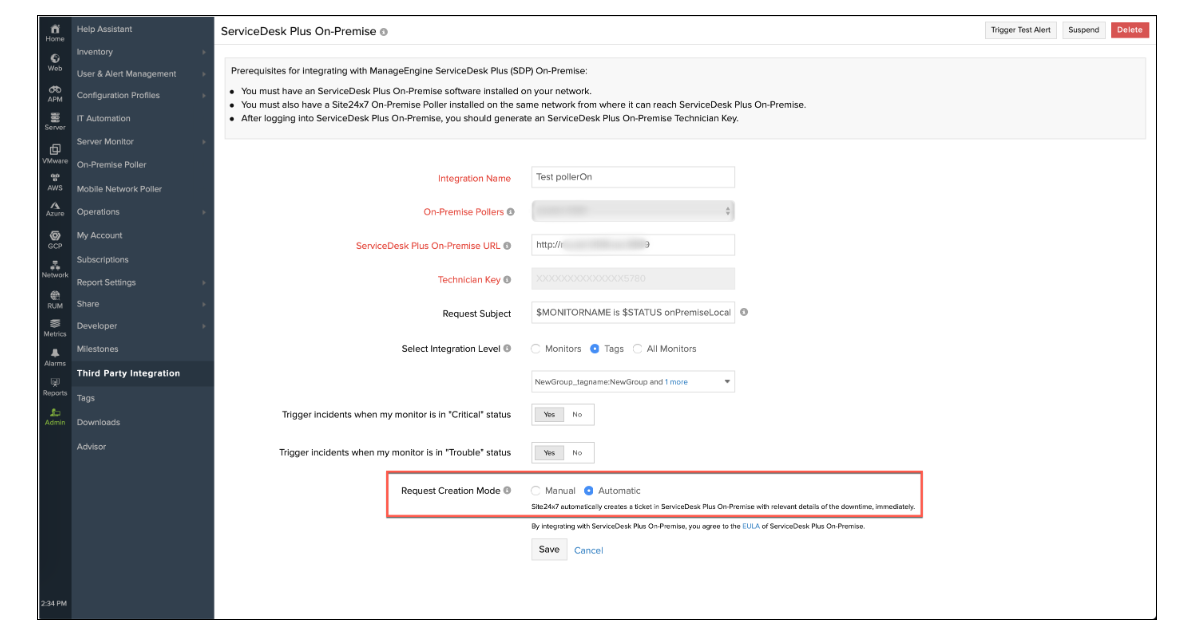
Task: Select the Manual request creation mode
Action: tap(536, 491)
